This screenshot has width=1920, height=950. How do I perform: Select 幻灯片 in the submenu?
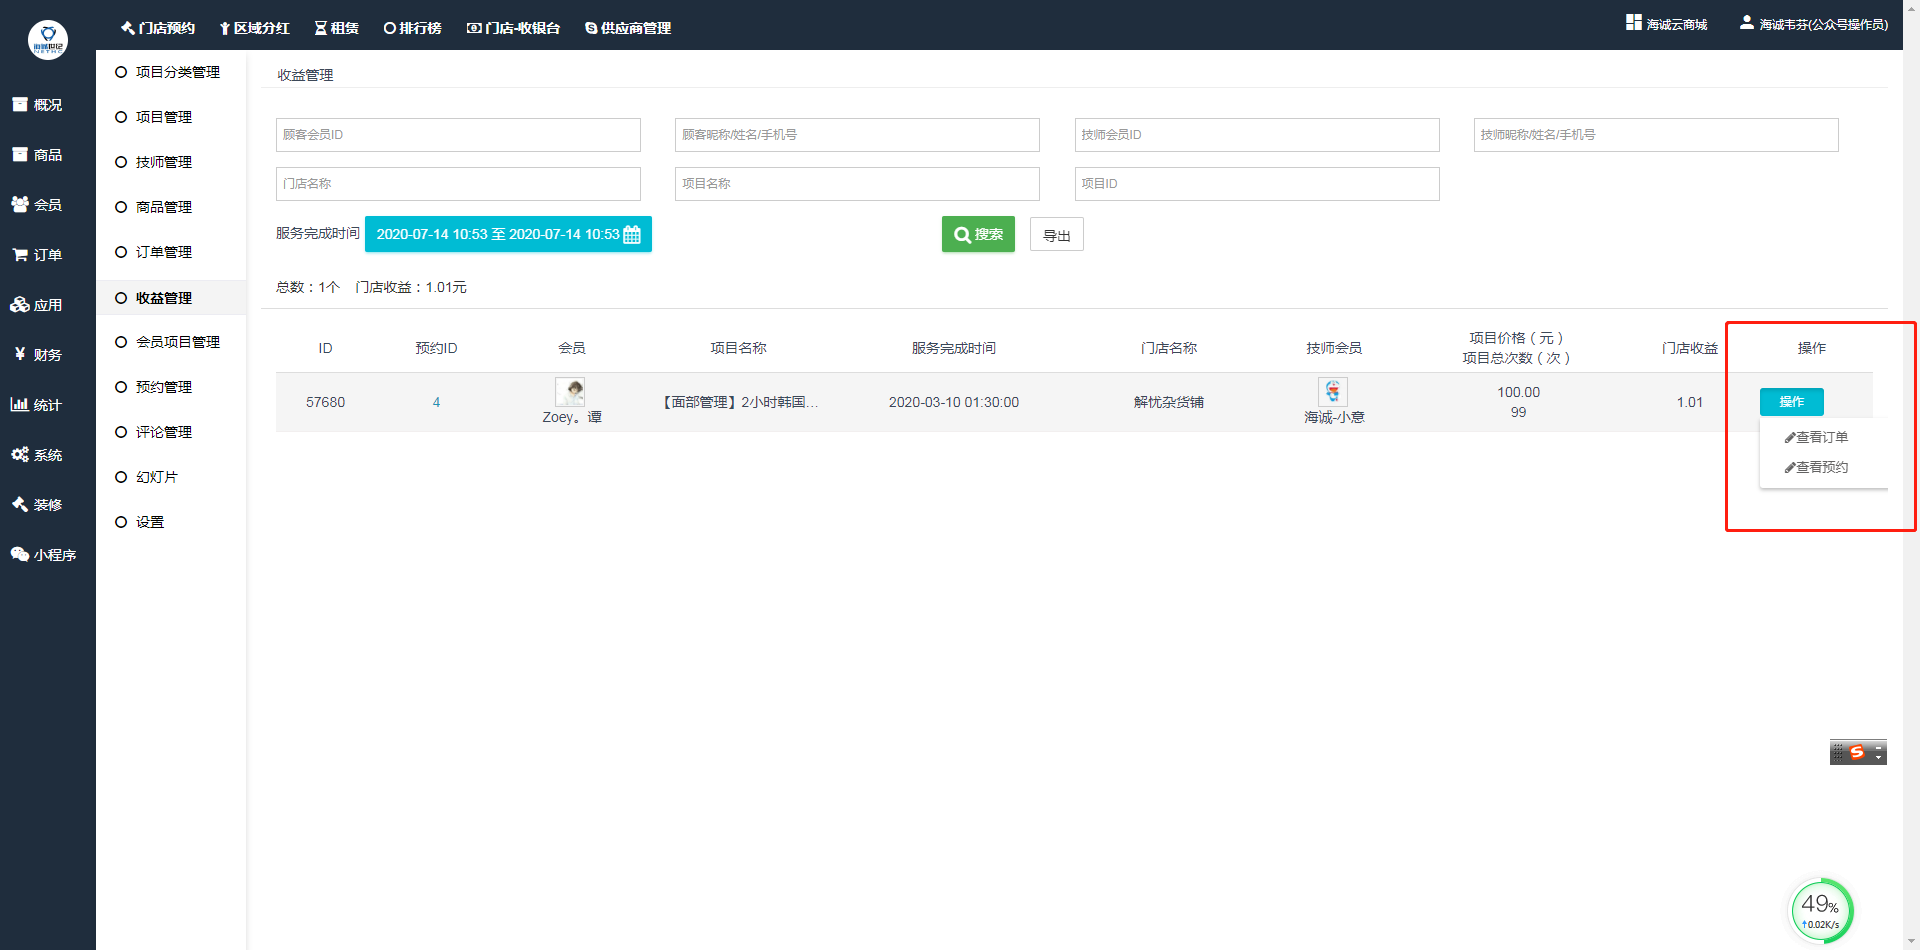pyautogui.click(x=147, y=477)
